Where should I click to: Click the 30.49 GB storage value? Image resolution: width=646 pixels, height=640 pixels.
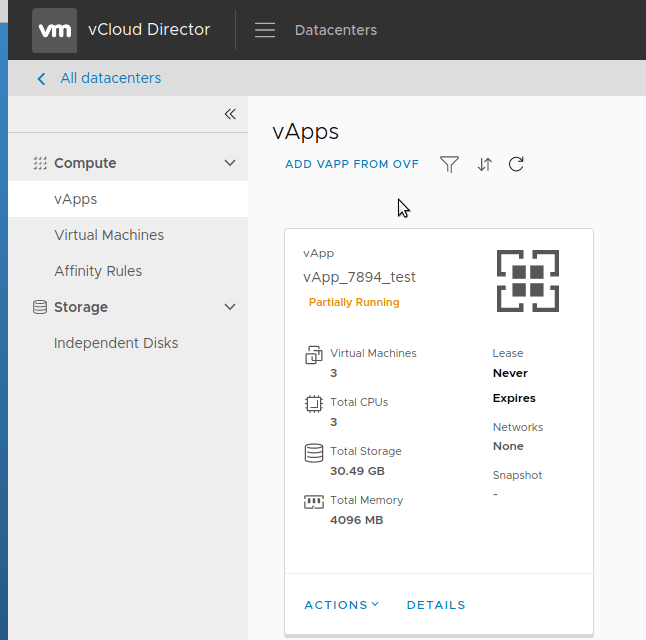coord(357,471)
